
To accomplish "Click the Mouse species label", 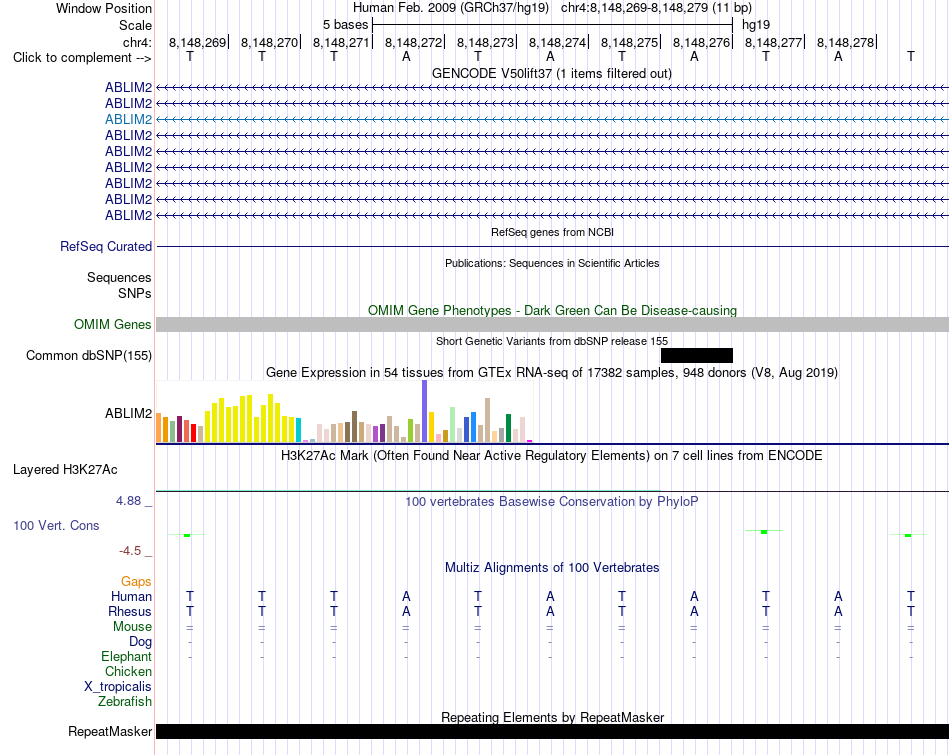I will tap(132, 627).
